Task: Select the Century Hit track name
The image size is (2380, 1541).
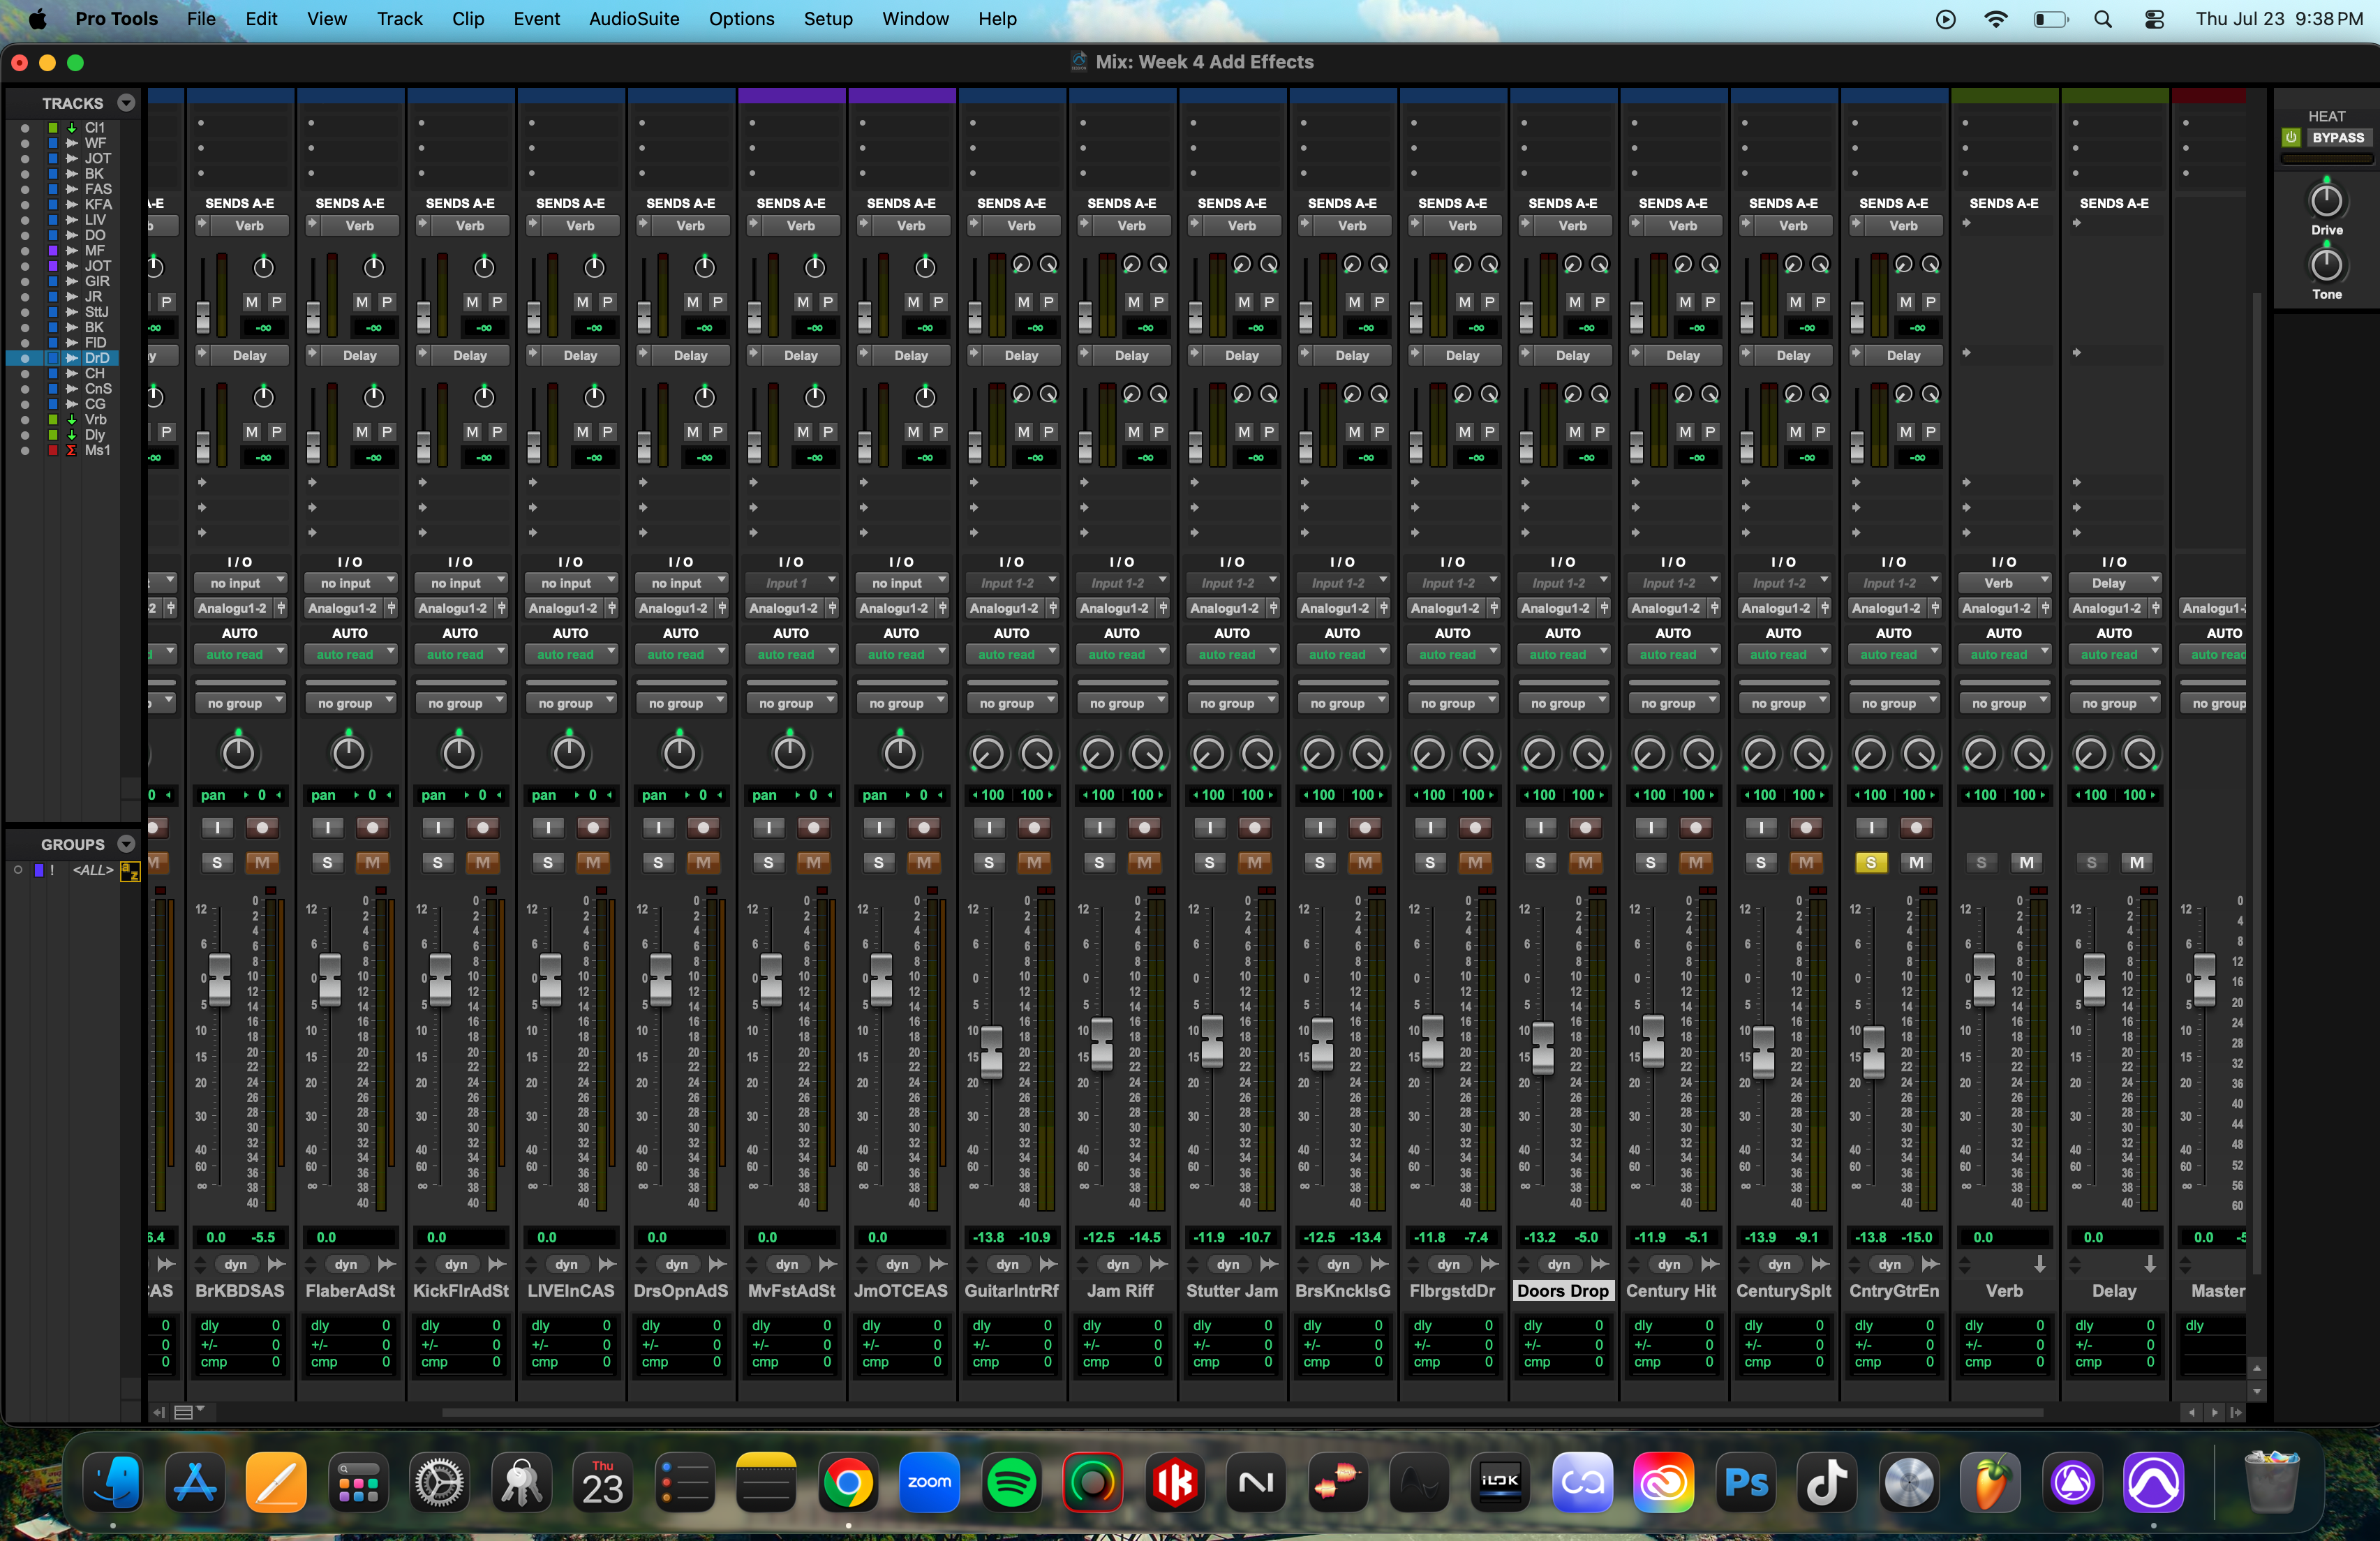Action: coord(1672,1291)
